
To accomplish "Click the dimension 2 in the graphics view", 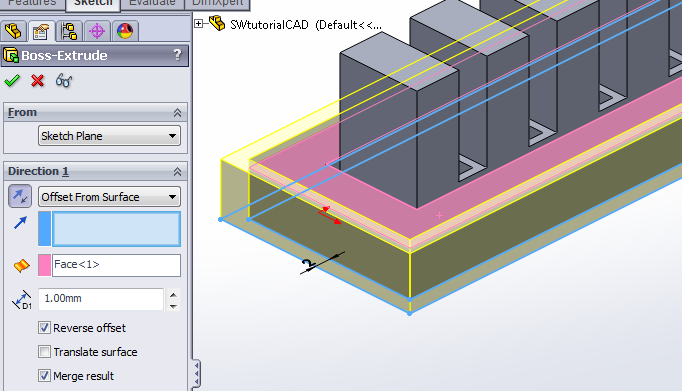I will click(x=307, y=264).
